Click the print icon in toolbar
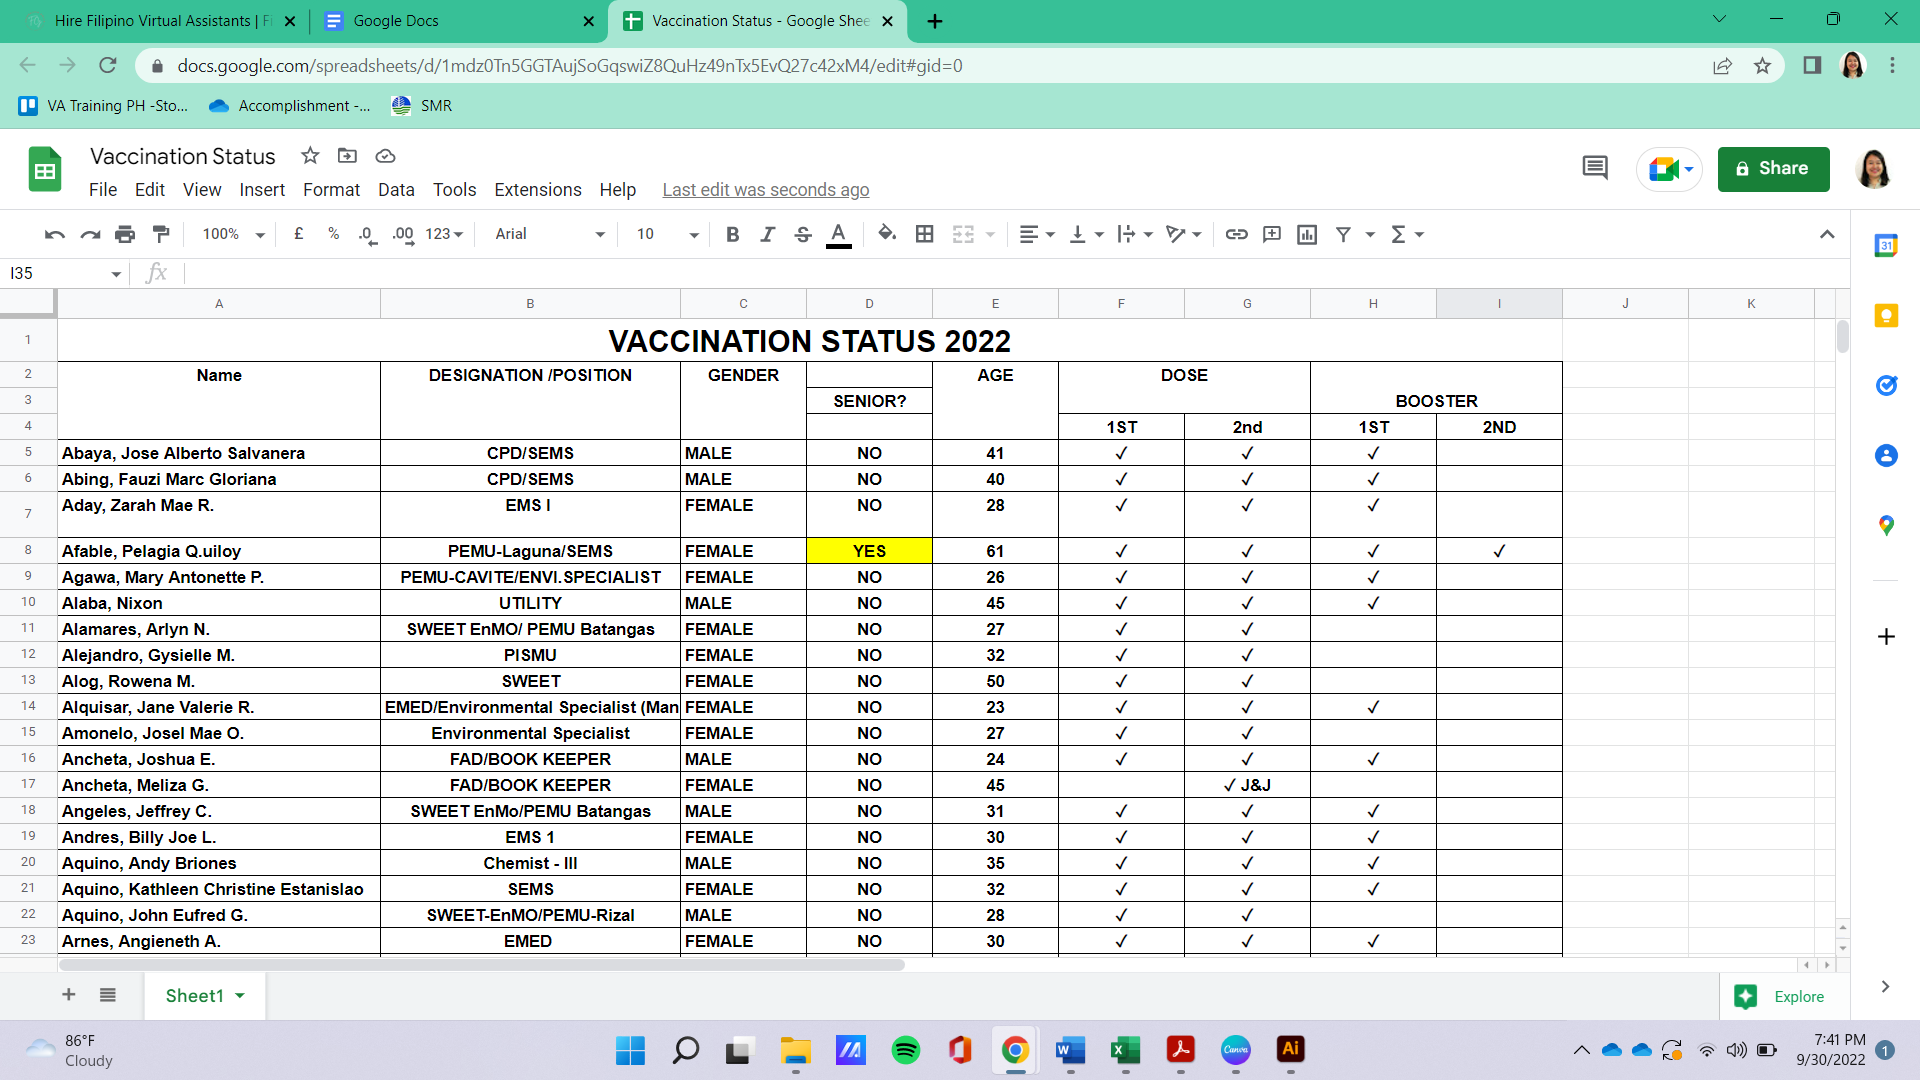 pyautogui.click(x=125, y=234)
